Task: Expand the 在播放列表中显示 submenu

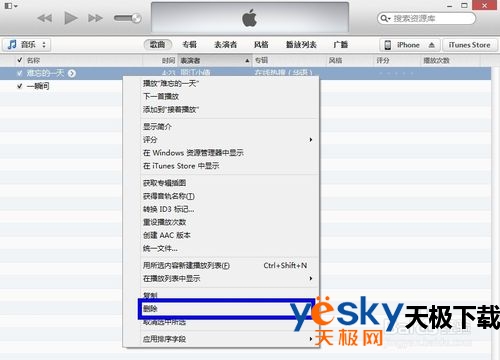Action: click(x=221, y=279)
